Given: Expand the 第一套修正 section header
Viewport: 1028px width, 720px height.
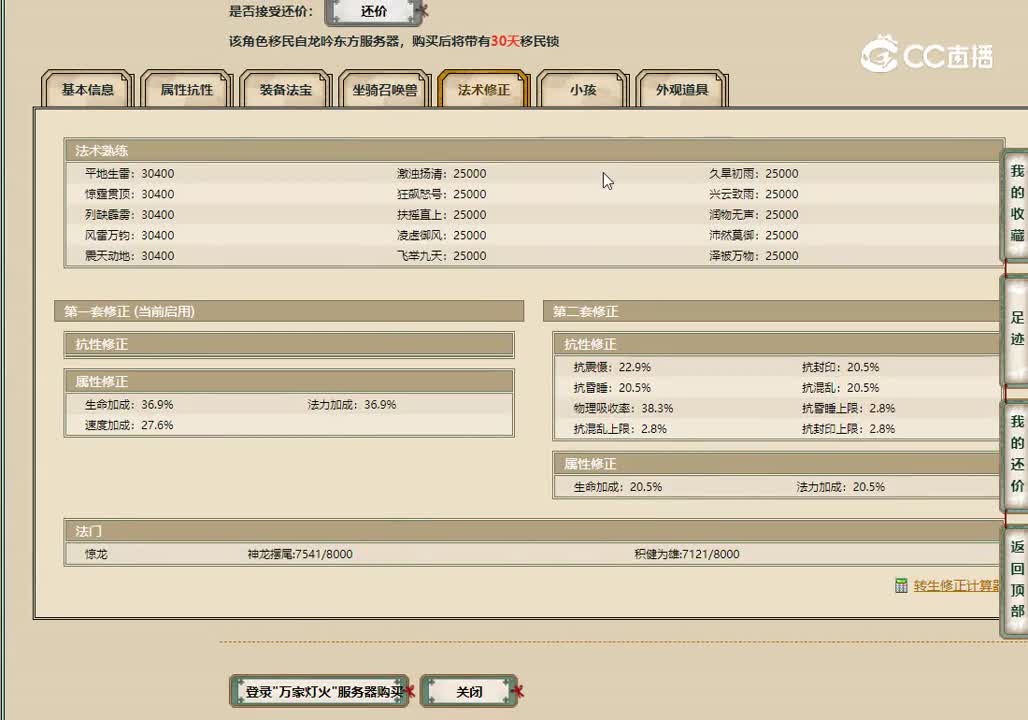Looking at the screenshot, I should click(x=288, y=311).
